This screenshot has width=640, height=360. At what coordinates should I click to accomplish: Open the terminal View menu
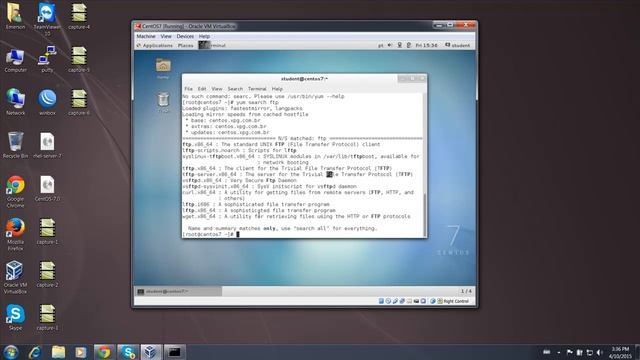[217, 89]
